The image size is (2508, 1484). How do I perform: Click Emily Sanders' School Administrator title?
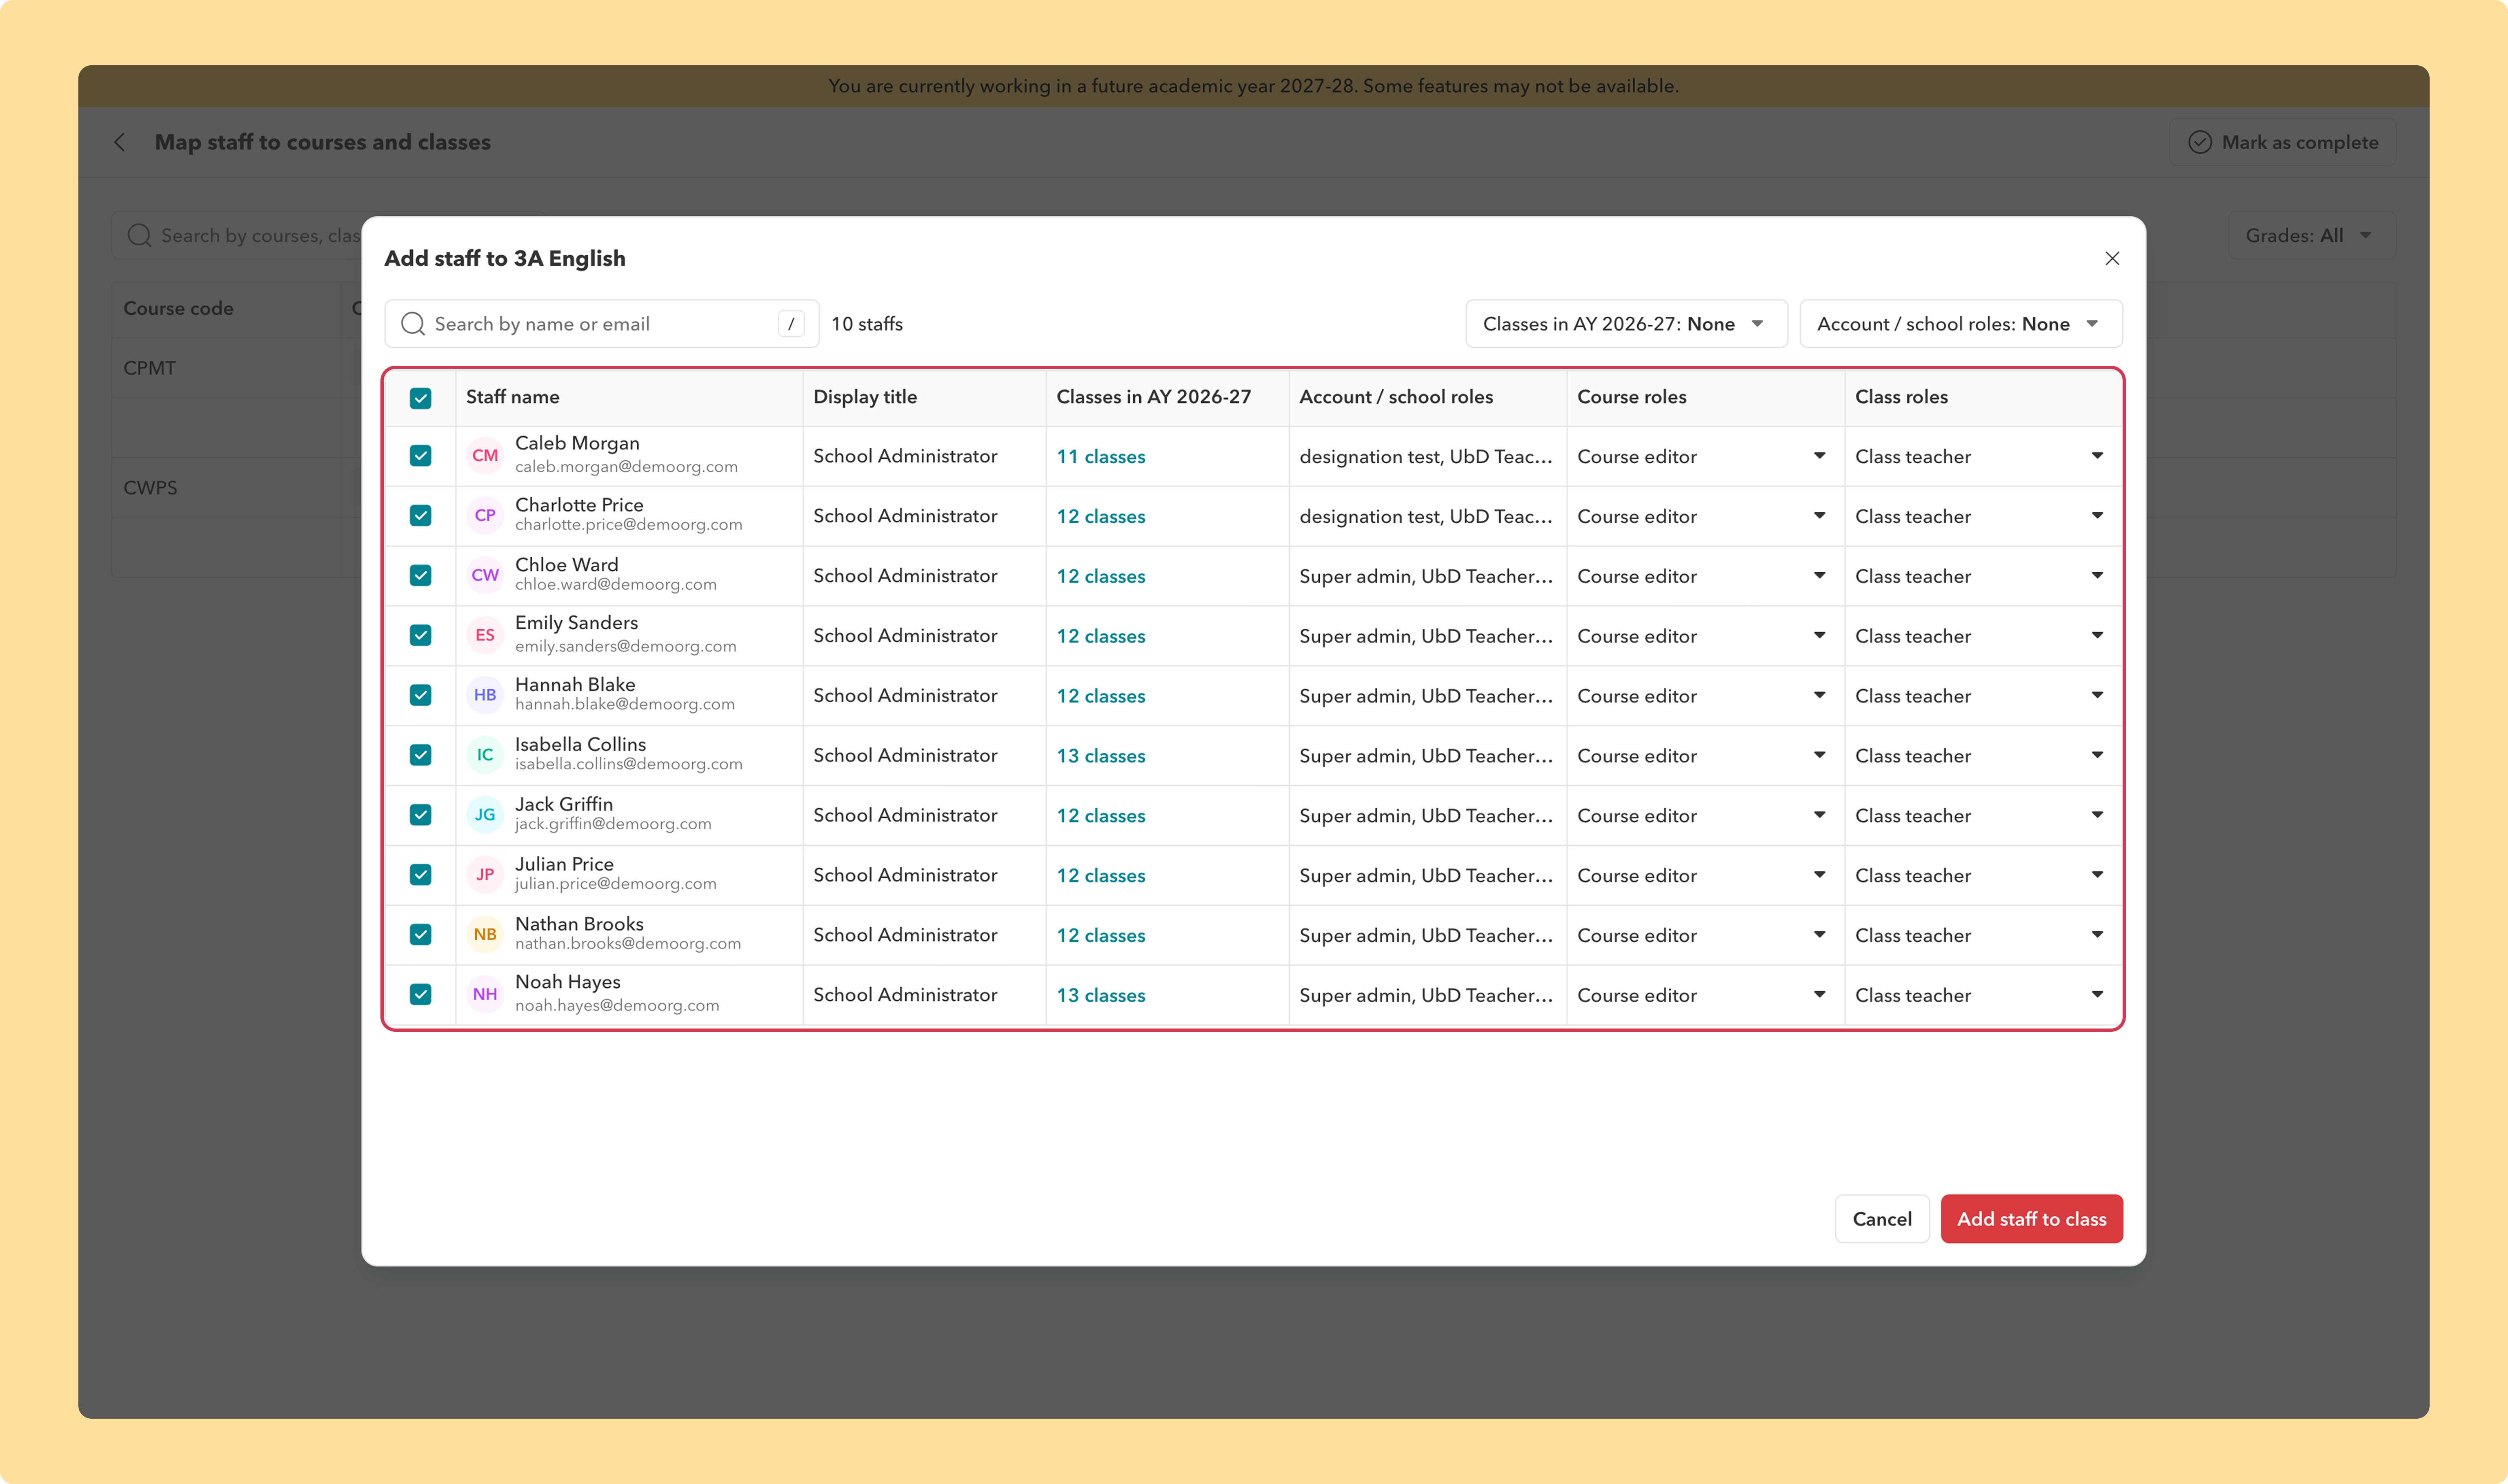(905, 636)
